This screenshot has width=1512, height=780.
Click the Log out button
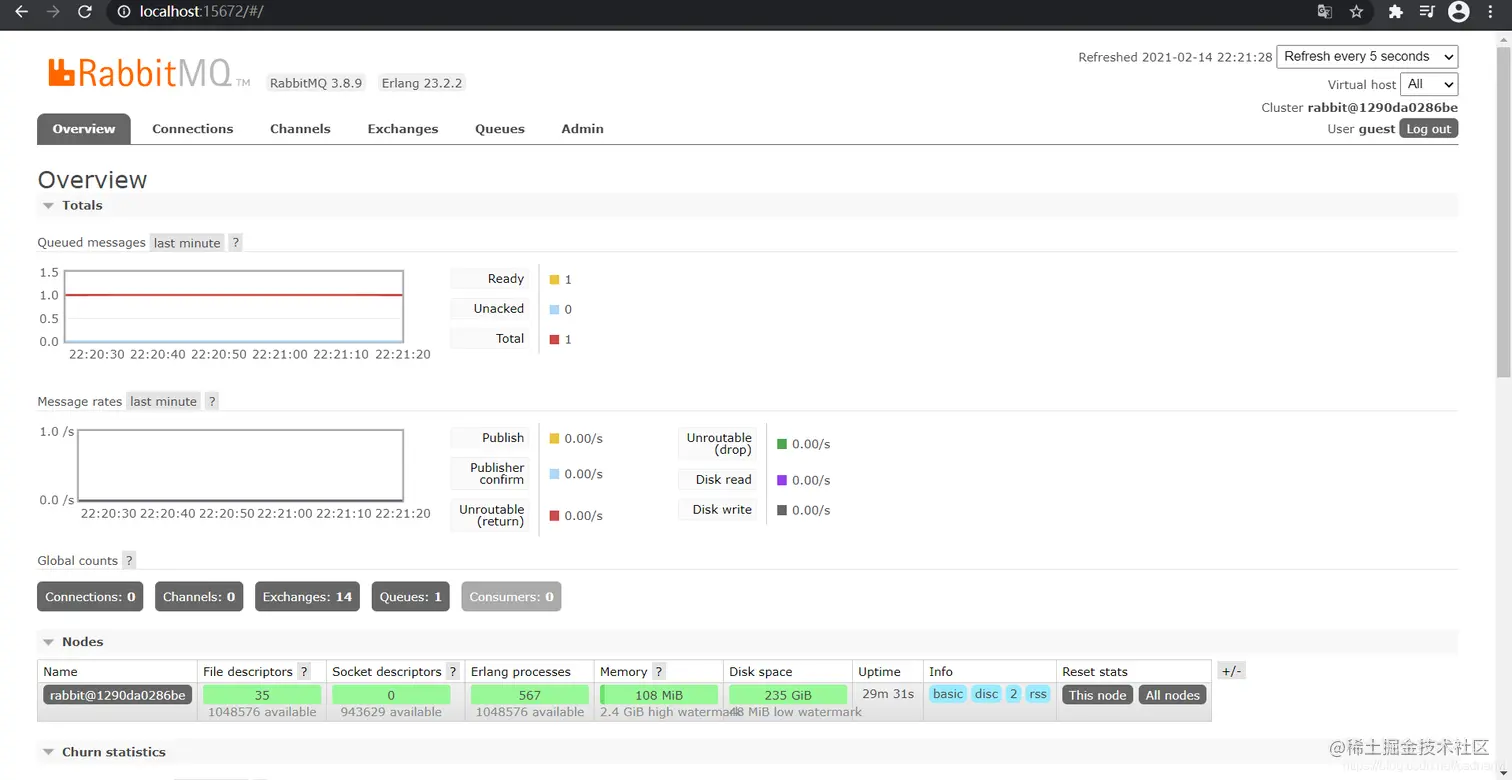pyautogui.click(x=1428, y=129)
